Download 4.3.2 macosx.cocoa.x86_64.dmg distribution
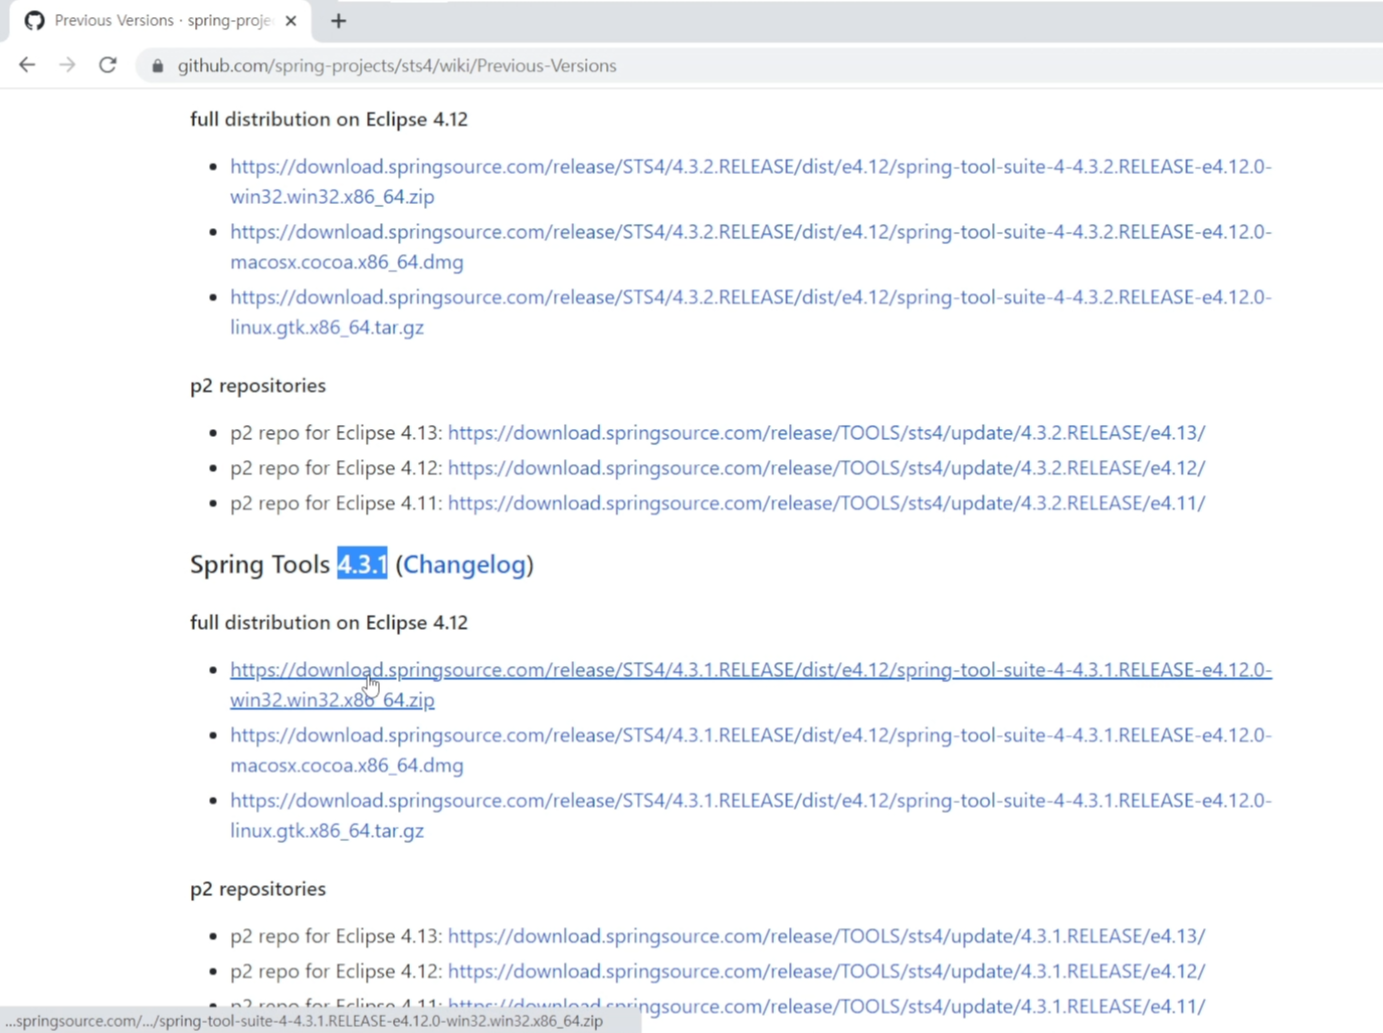Screen dimensions: 1383x1033 pyautogui.click(x=751, y=246)
